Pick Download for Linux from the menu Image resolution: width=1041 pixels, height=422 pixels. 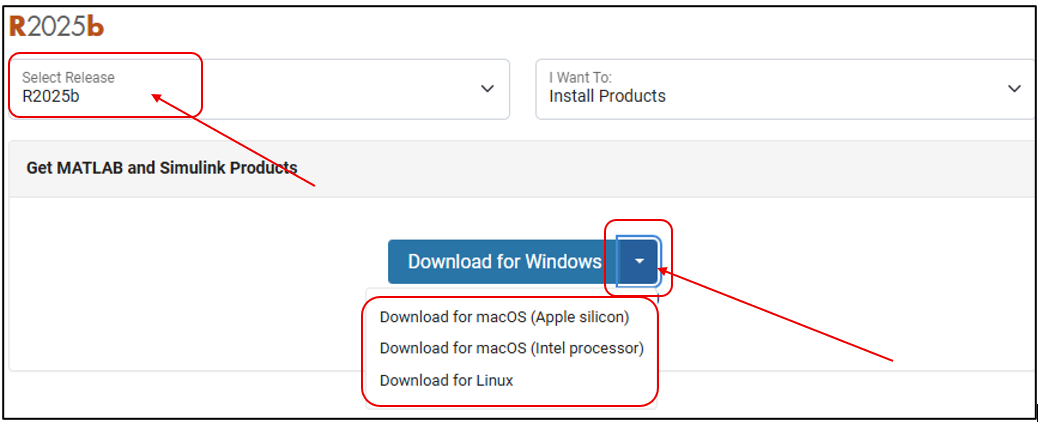point(446,380)
